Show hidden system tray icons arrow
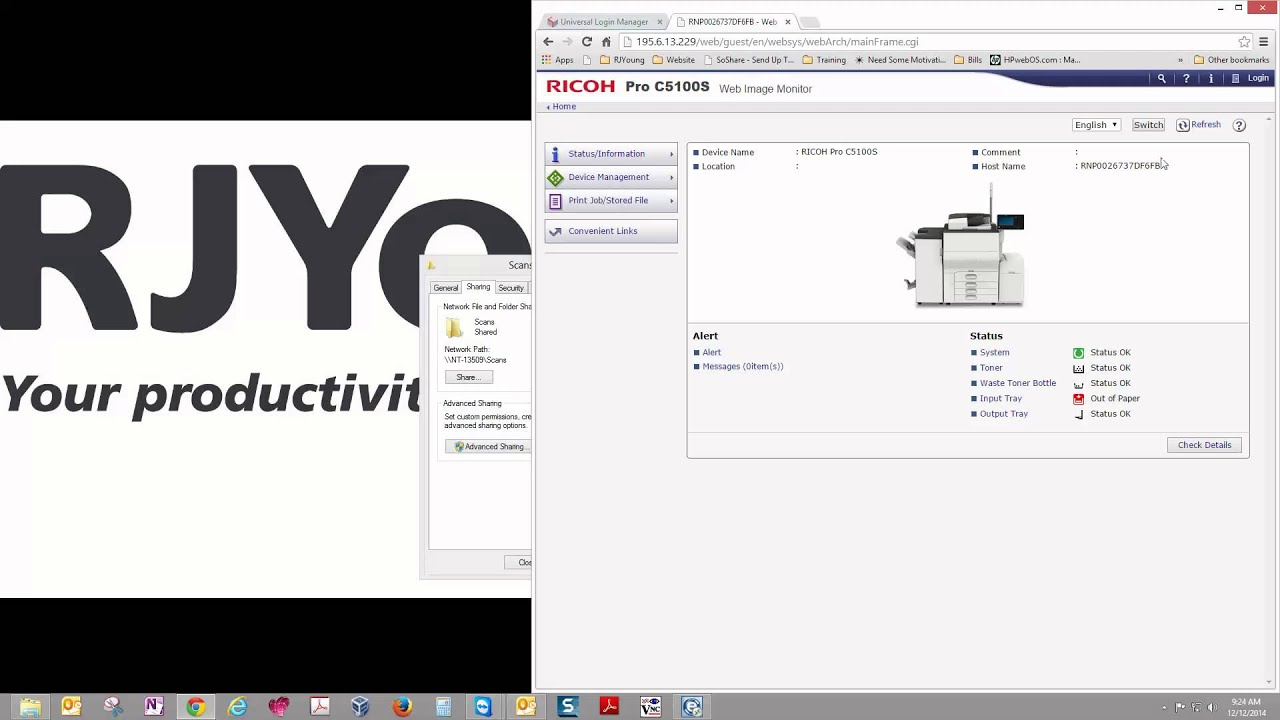This screenshot has width=1280, height=720. coord(1165,707)
